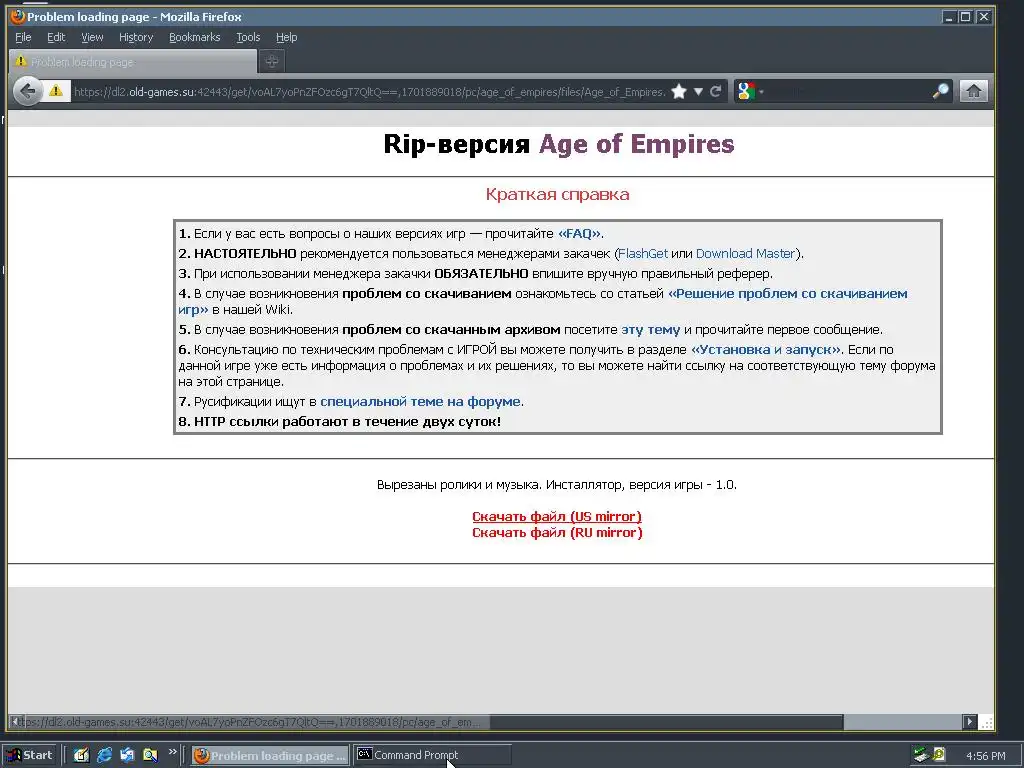Open a new tab with the plus button
Viewport: 1024px width, 768px height.
pos(272,61)
